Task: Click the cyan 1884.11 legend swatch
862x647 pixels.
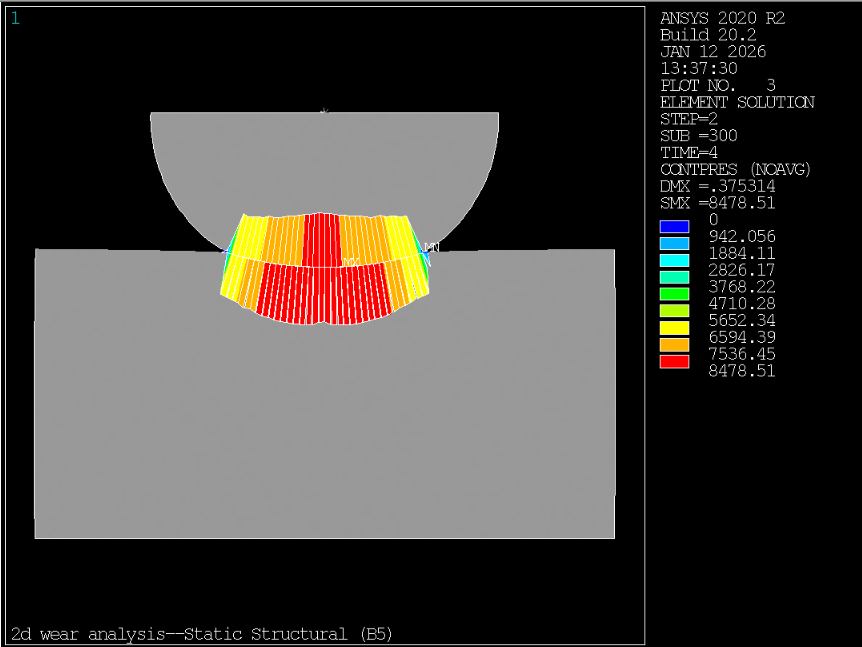Action: [x=674, y=261]
